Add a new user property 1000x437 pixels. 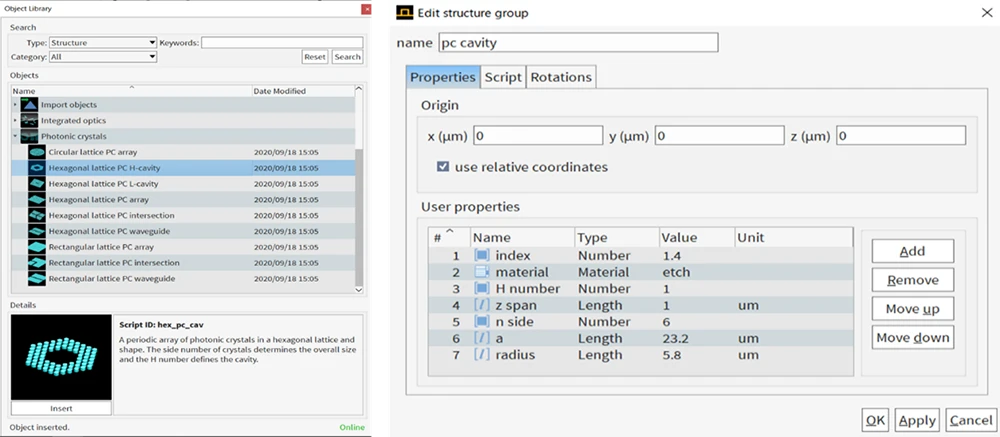click(913, 251)
